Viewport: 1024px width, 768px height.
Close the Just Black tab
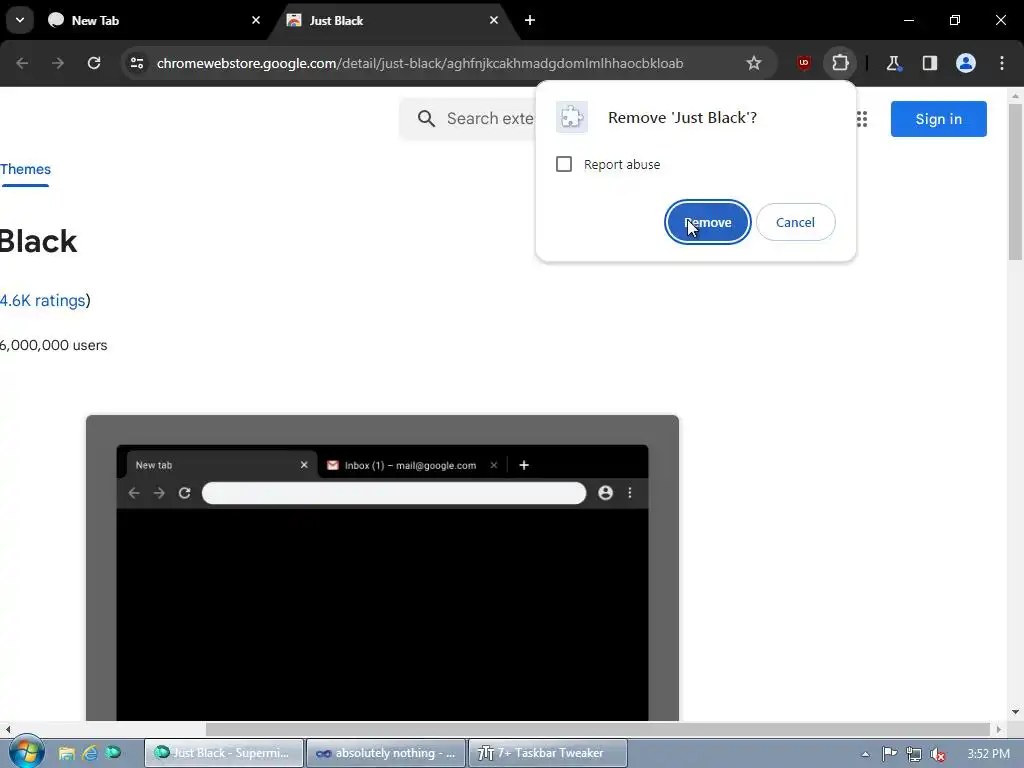(494, 20)
